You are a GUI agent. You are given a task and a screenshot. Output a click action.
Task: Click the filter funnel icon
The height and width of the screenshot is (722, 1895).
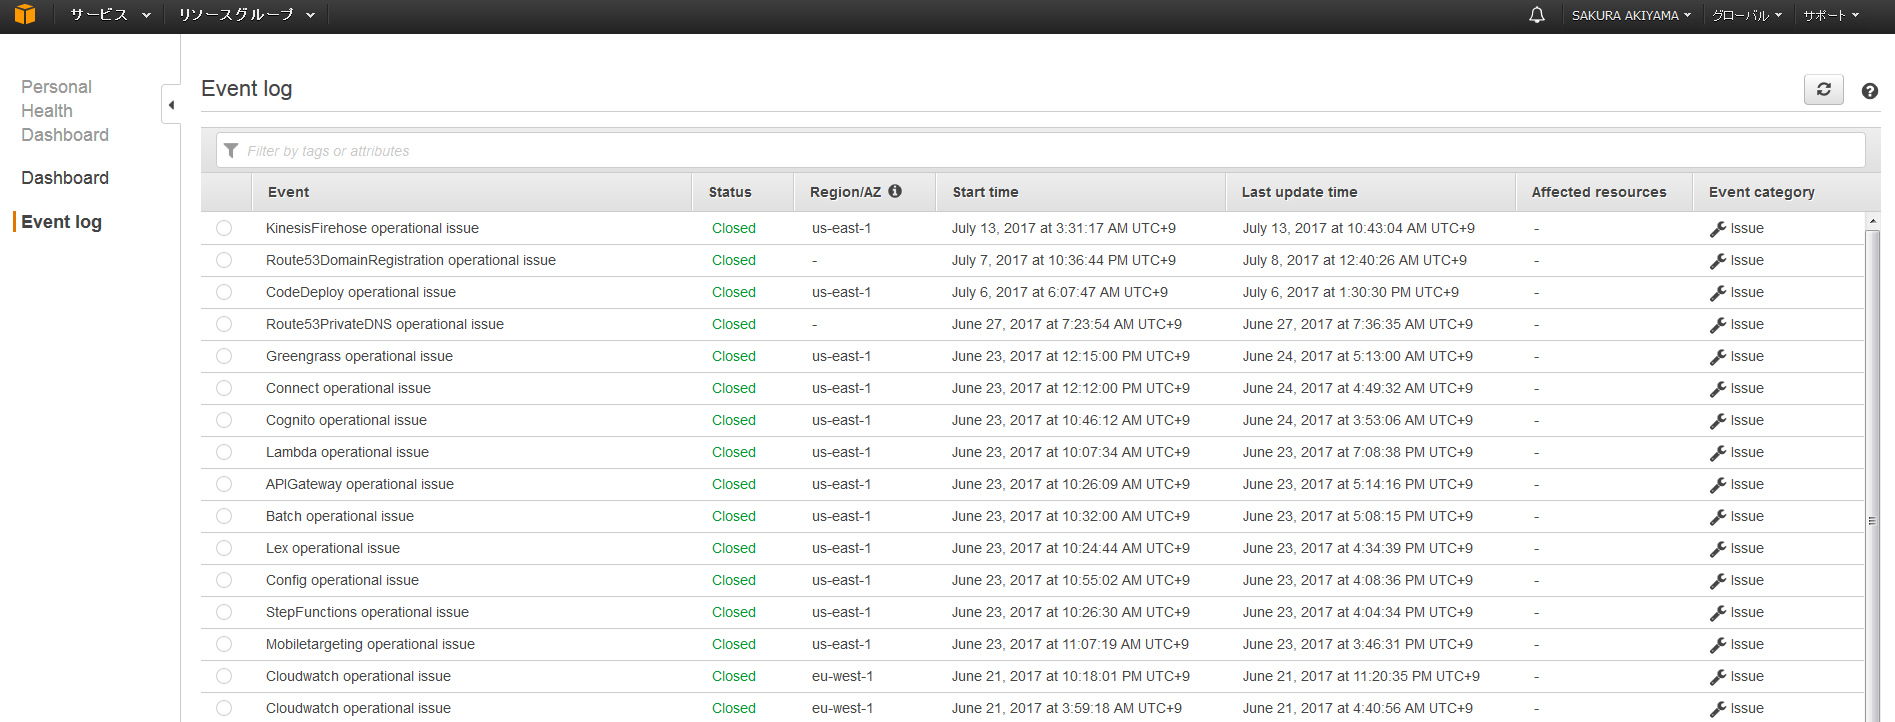pos(231,151)
